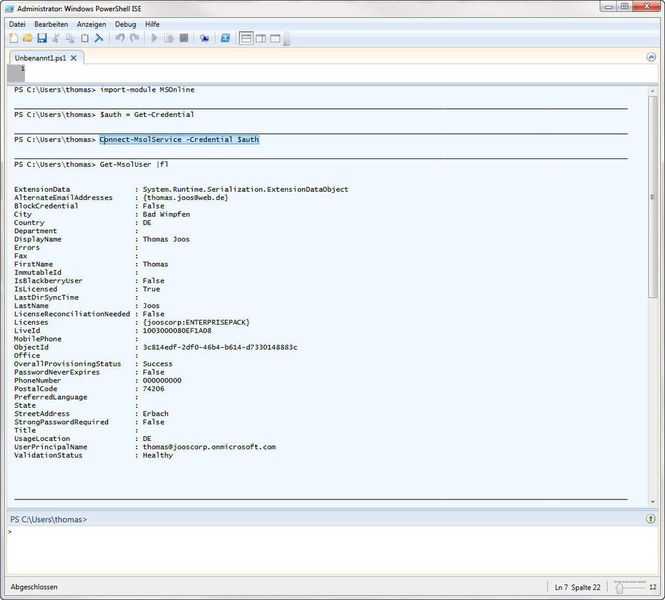Click the 'Ln 7 Spalte 22' status indicator
The image size is (665, 600).
coord(577,587)
